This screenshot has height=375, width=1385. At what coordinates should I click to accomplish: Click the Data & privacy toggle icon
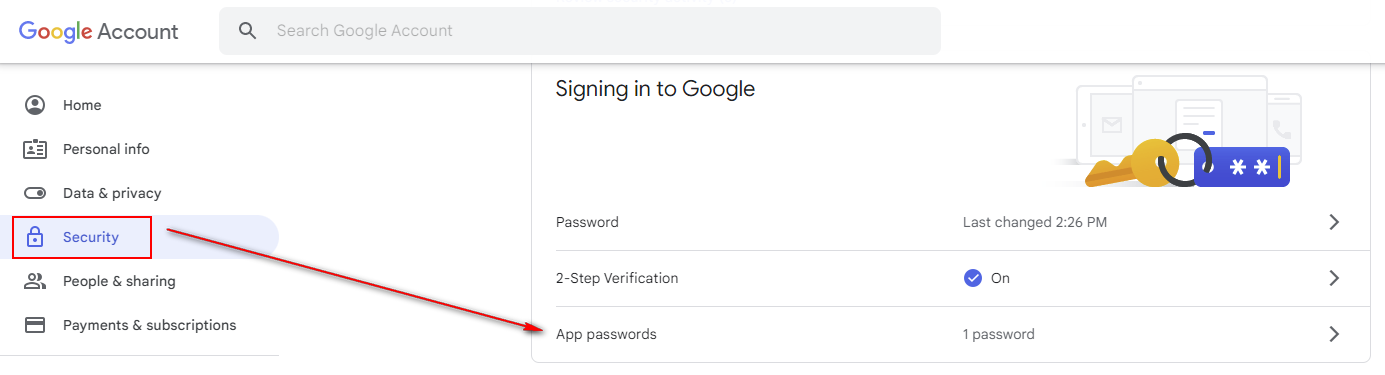point(35,193)
